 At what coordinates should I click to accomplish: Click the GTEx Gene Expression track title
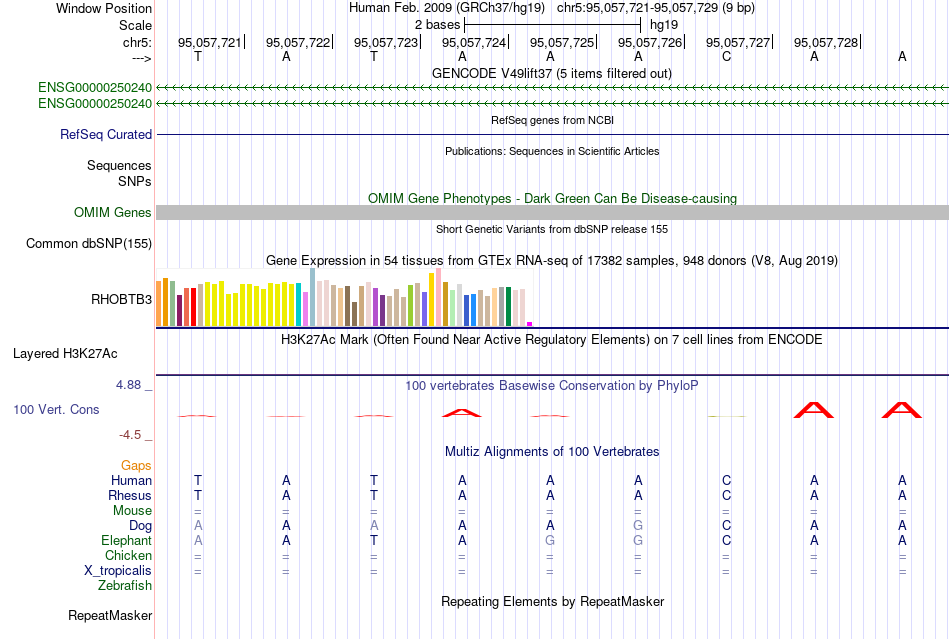pos(552,260)
